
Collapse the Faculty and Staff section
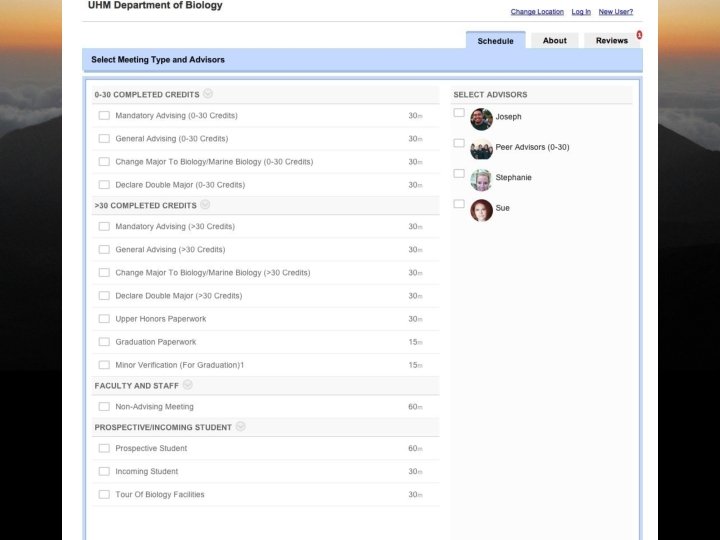[x=187, y=385]
